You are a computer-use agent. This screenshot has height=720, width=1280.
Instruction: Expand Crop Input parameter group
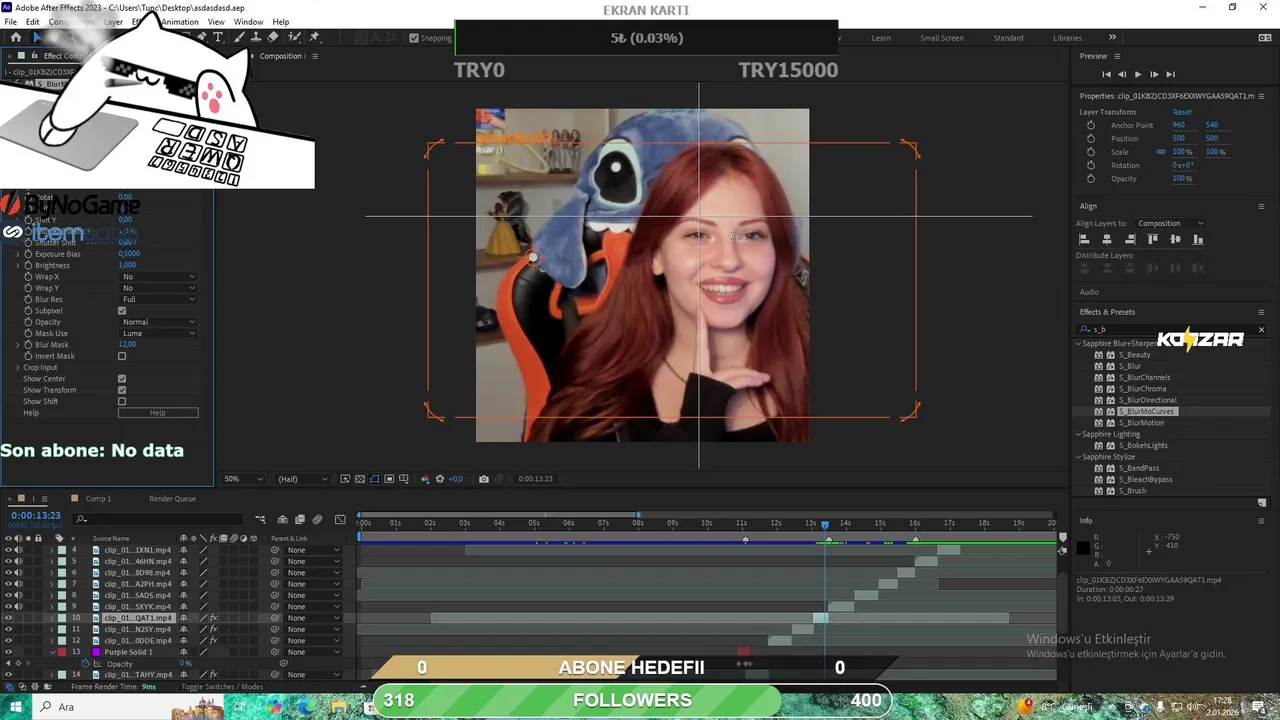point(17,368)
